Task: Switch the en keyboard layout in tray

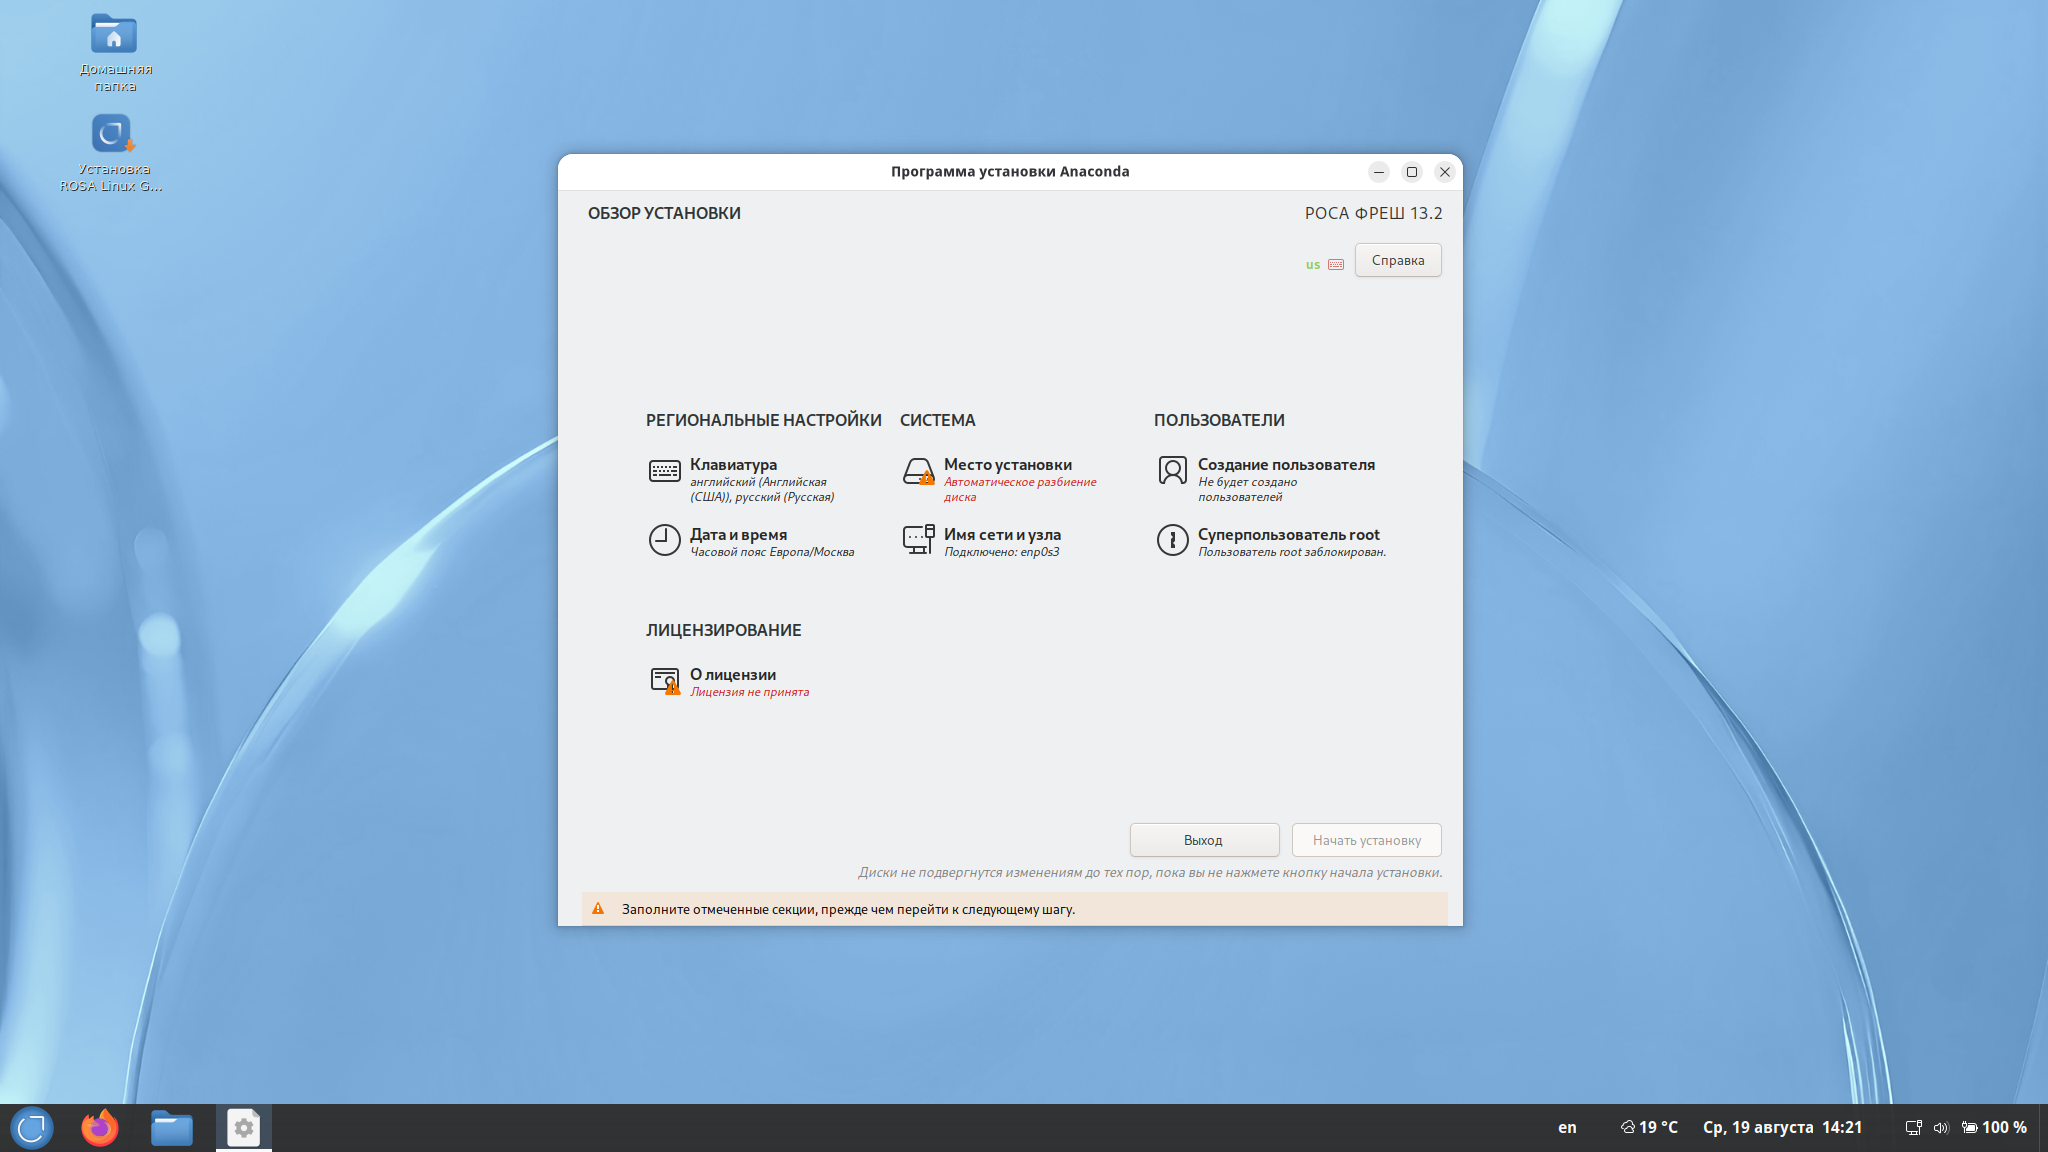Action: (1567, 1127)
